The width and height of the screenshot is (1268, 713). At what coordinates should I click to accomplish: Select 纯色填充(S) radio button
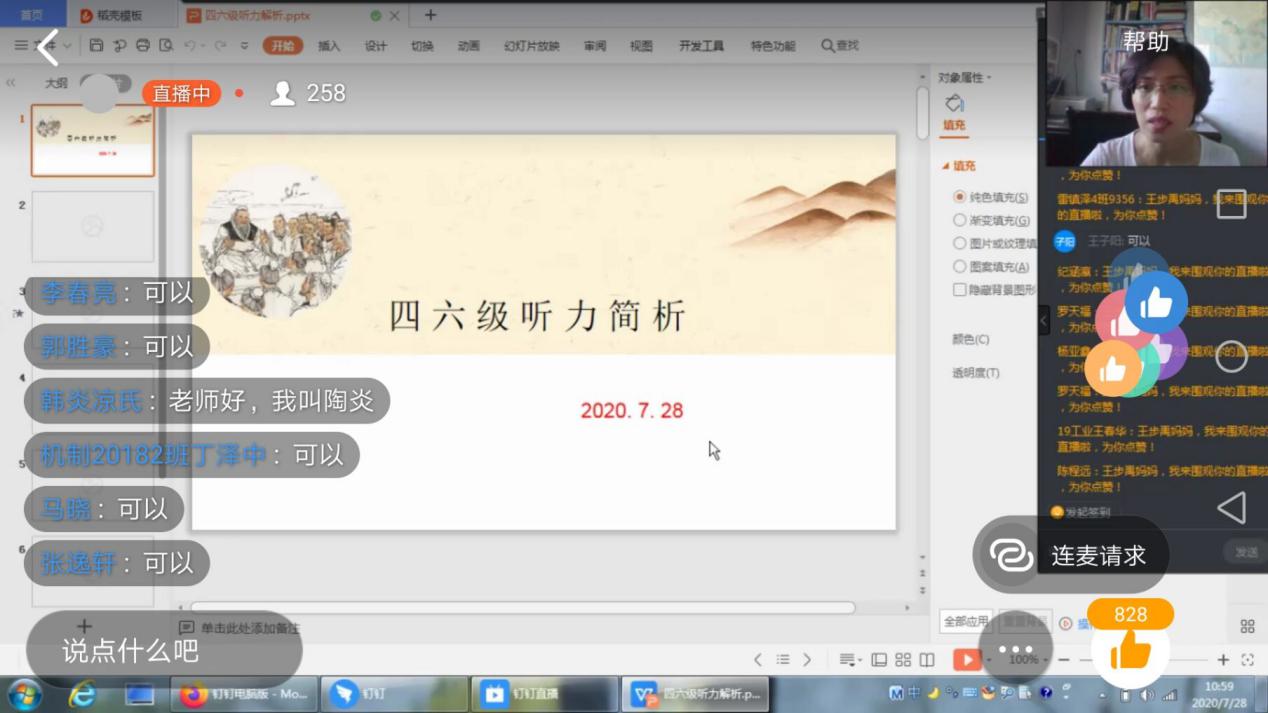pos(959,197)
